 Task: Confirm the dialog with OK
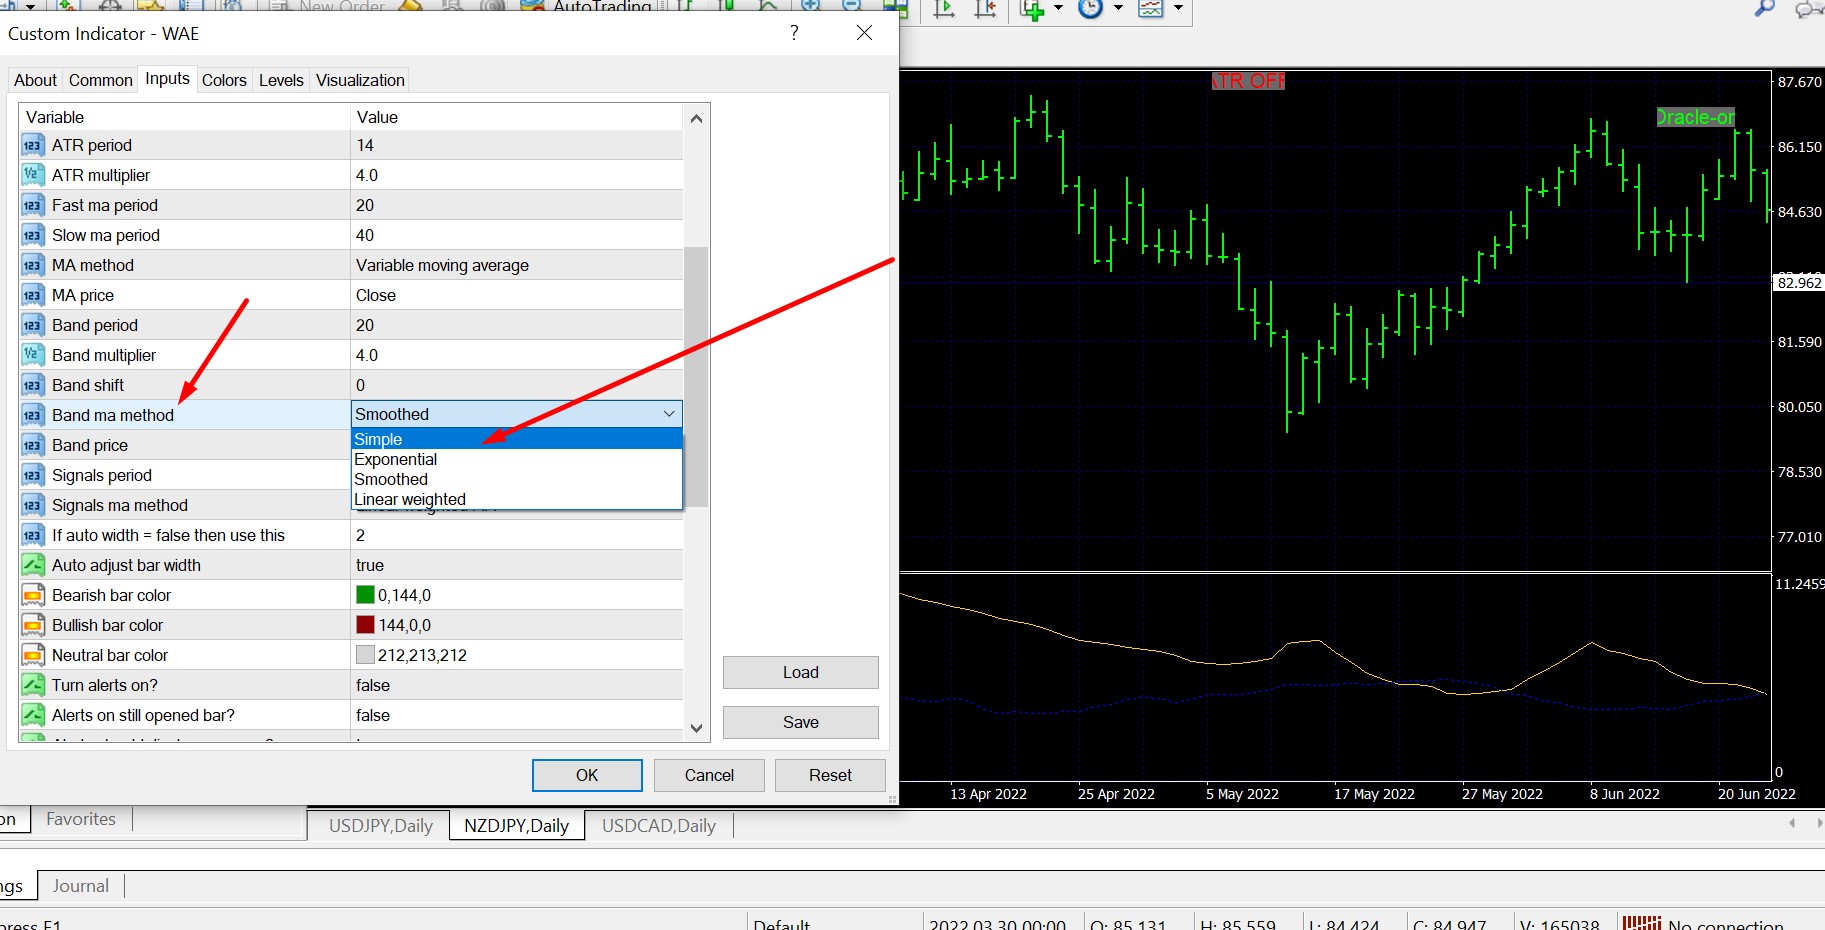coord(587,775)
